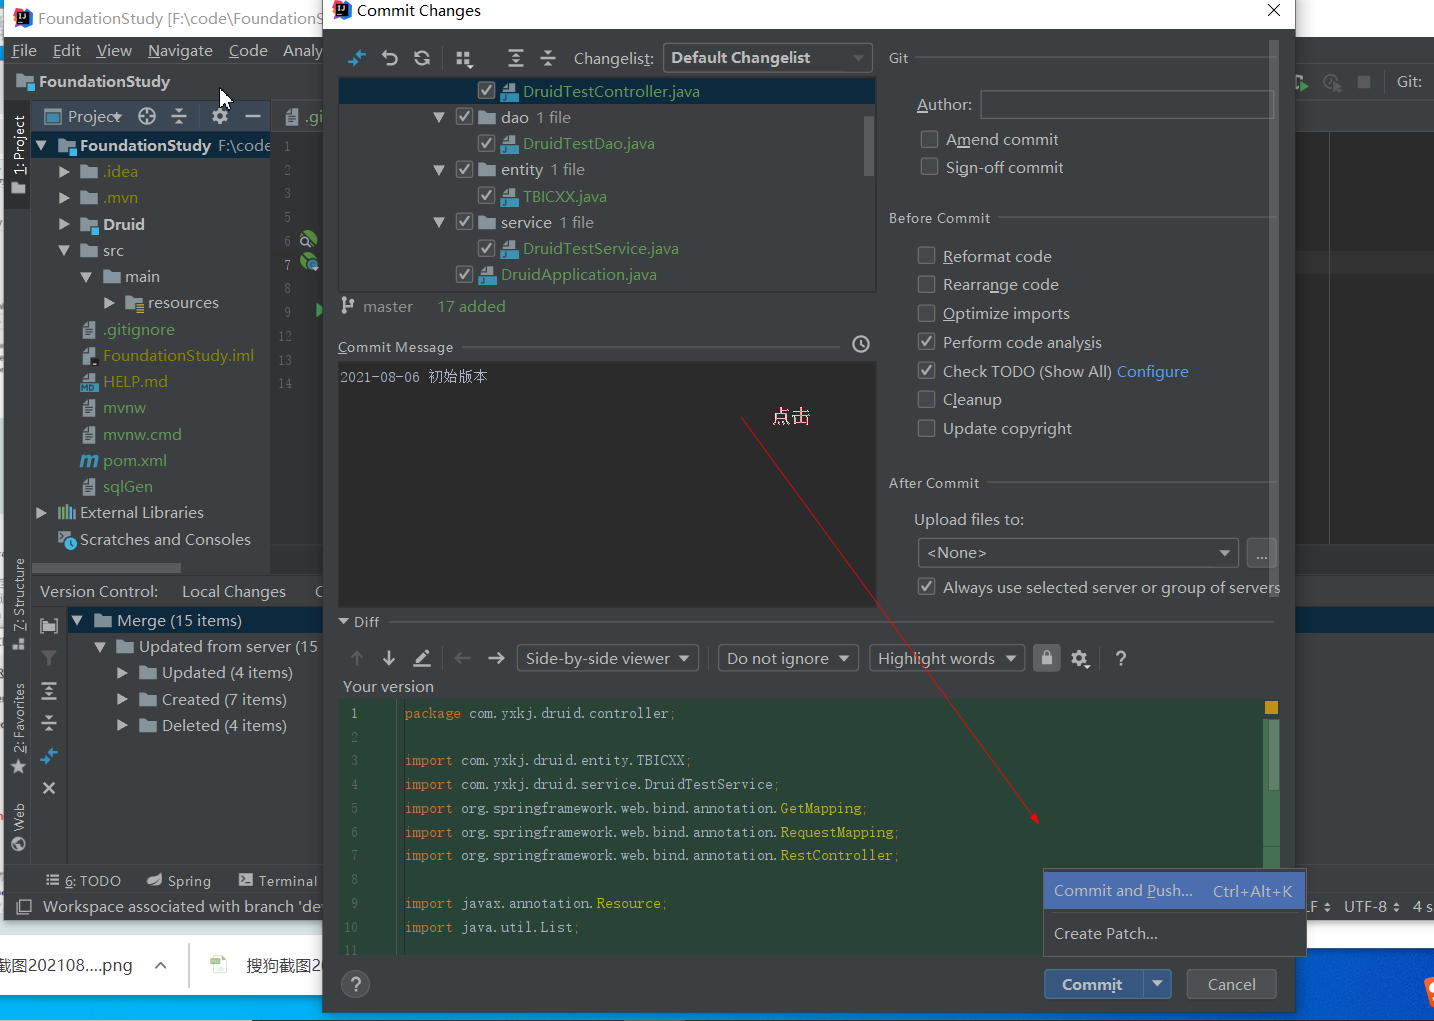Image resolution: width=1434 pixels, height=1021 pixels.
Task: Enable Update copyright checkbox
Action: tap(927, 428)
